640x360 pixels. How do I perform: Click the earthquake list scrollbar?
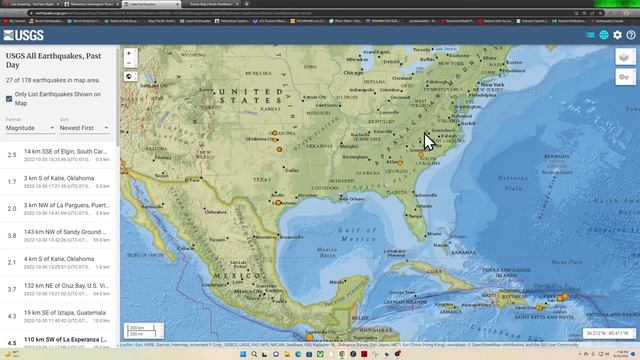point(118,98)
